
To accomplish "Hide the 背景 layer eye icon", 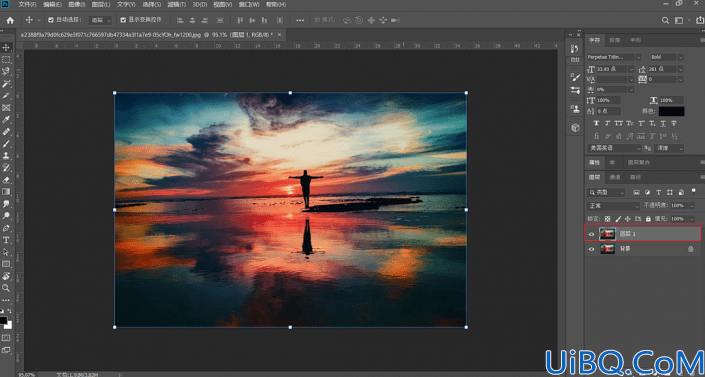I will coord(591,249).
